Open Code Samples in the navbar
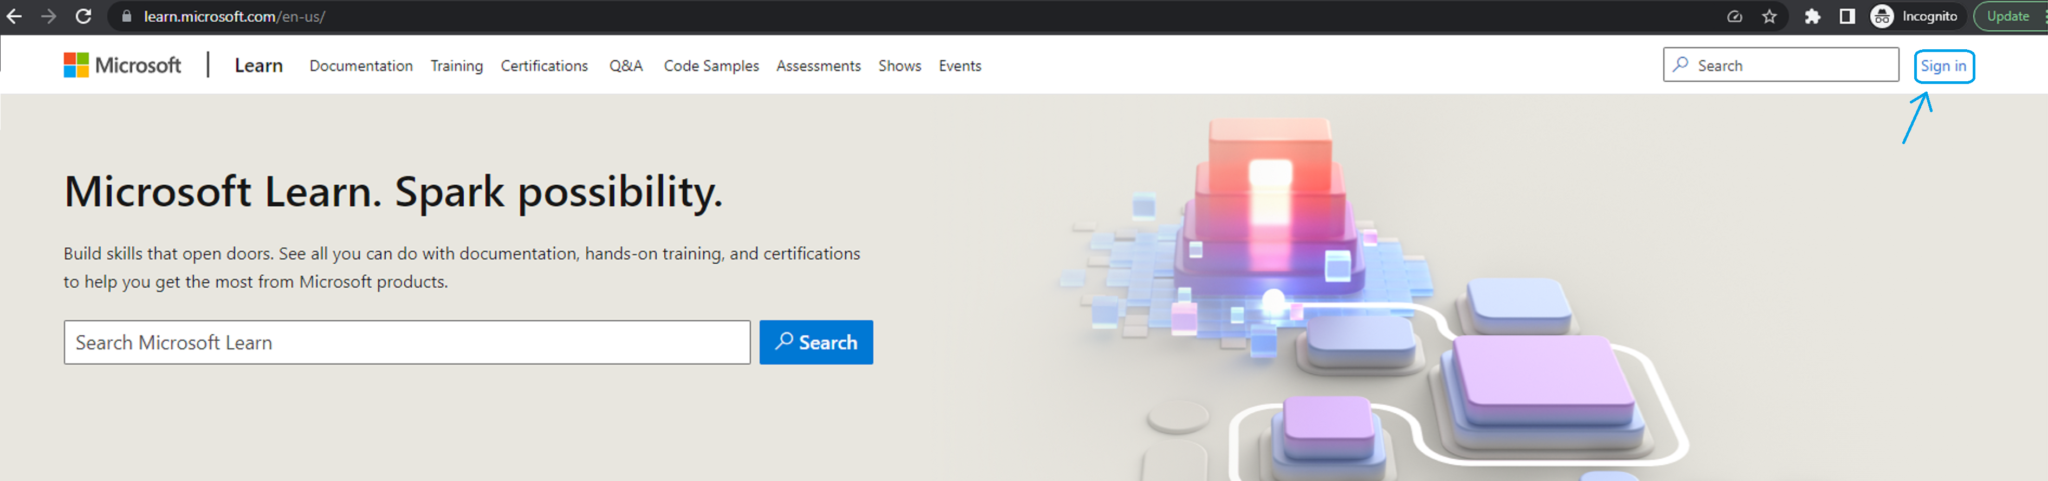The width and height of the screenshot is (2048, 481). (x=711, y=66)
